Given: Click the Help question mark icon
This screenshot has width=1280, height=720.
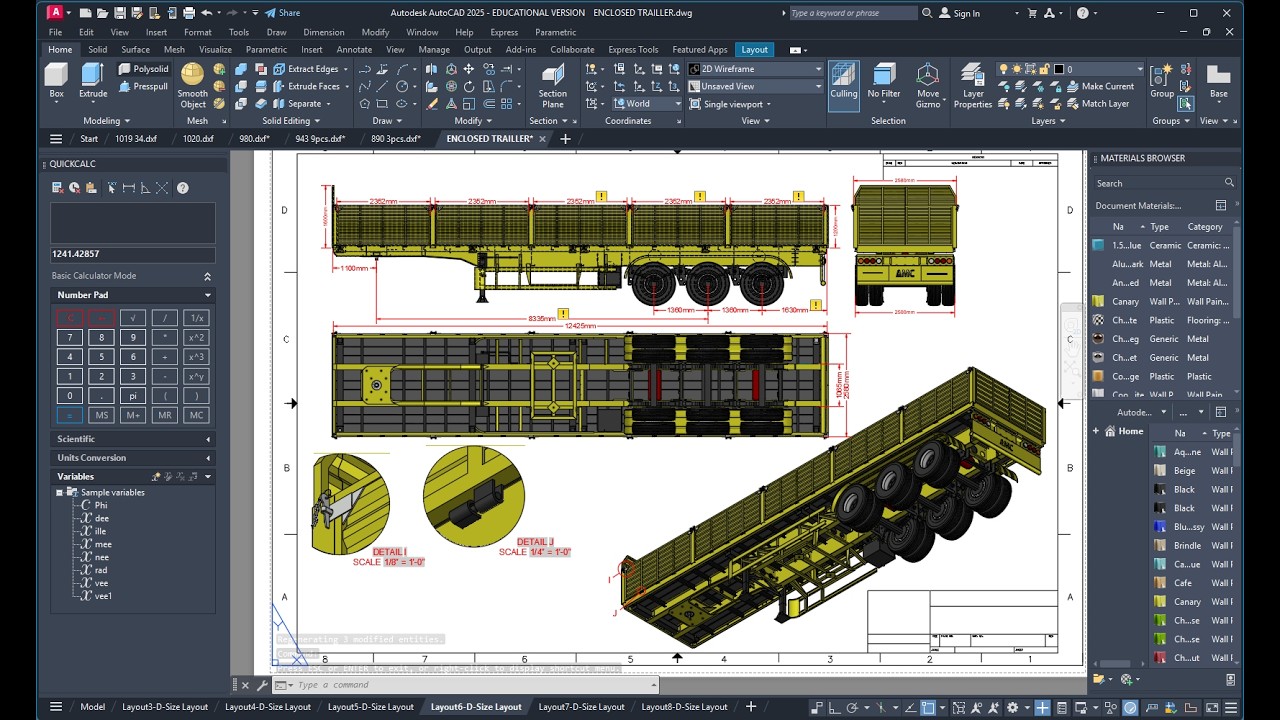Looking at the screenshot, I should tap(1083, 13).
